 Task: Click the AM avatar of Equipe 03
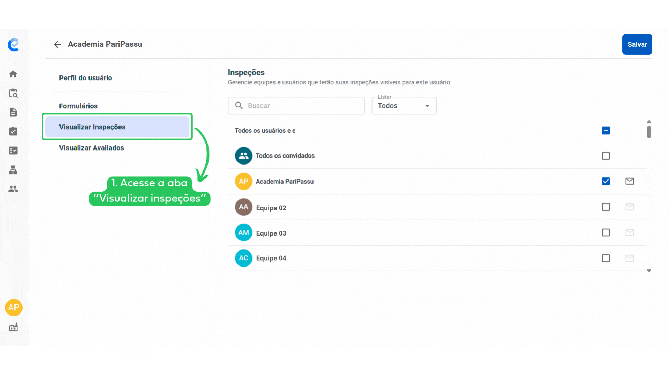coord(244,233)
